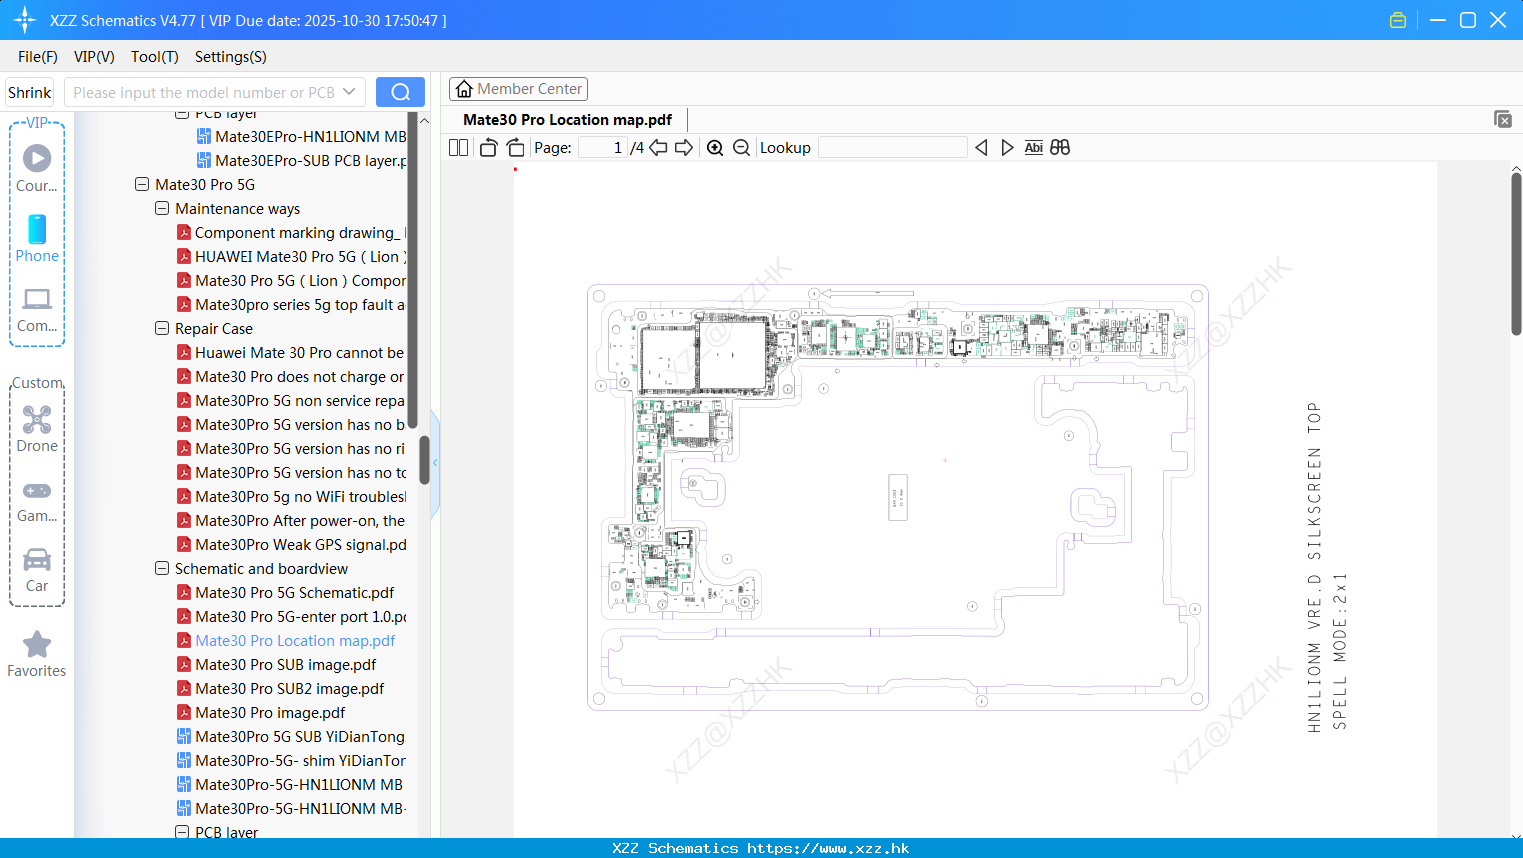Zoom out of the PDF
Viewport: 1523px width, 858px height.
pyautogui.click(x=742, y=147)
